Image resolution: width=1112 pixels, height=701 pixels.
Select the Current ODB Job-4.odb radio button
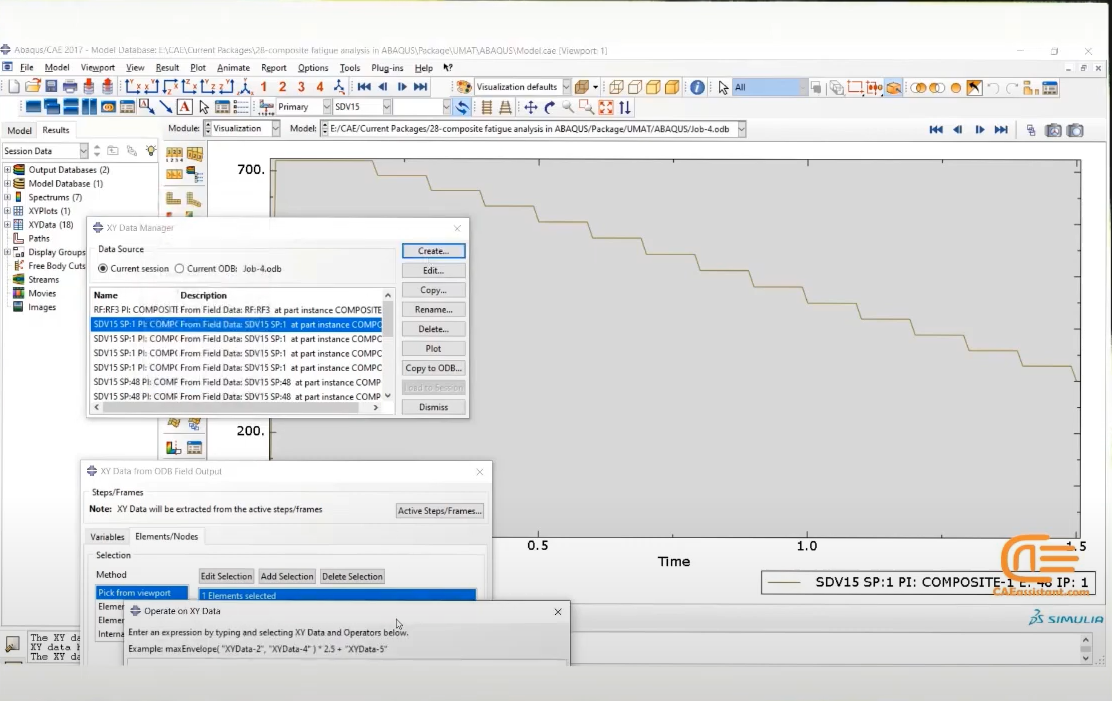coord(179,269)
